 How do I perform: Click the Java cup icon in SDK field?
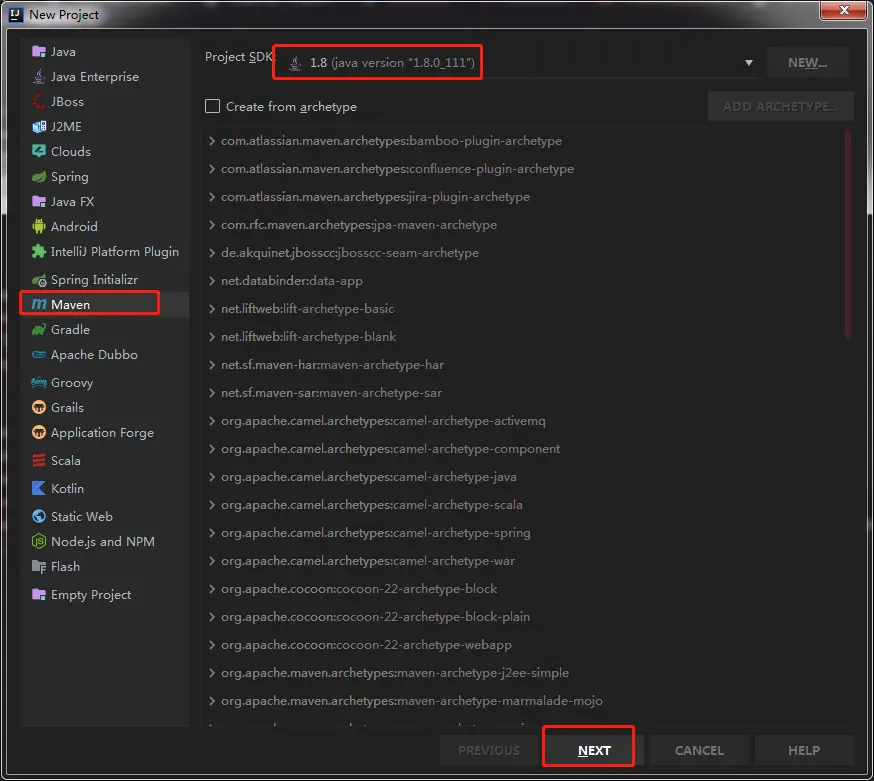(295, 63)
